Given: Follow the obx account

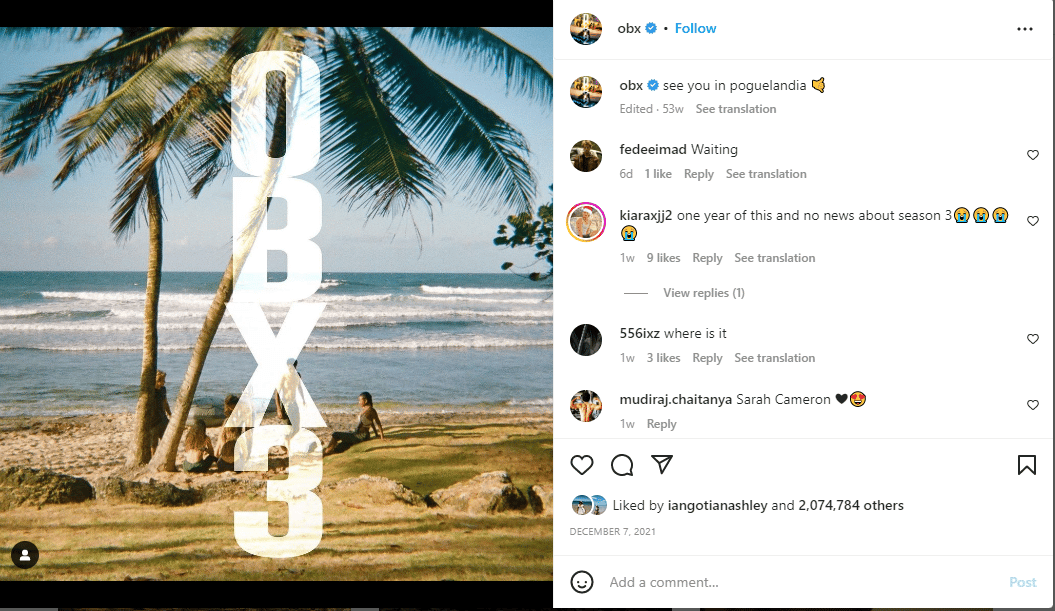Looking at the screenshot, I should (x=695, y=29).
